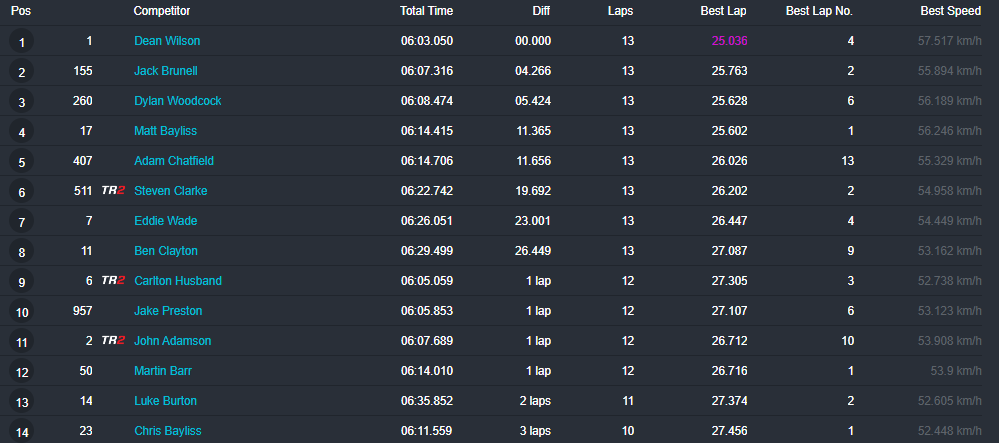
Task: Open Dean Wilson's competitor link
Action: [167, 41]
